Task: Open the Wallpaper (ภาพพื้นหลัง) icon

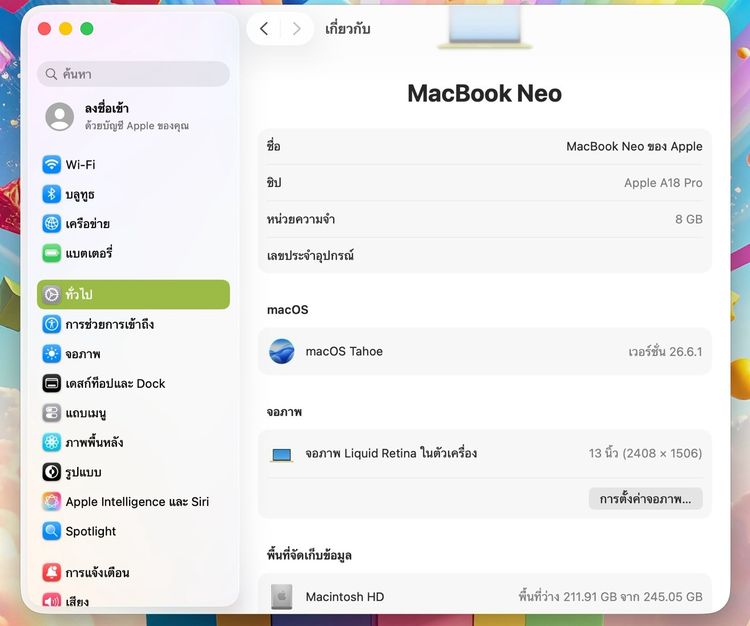Action: 51,442
